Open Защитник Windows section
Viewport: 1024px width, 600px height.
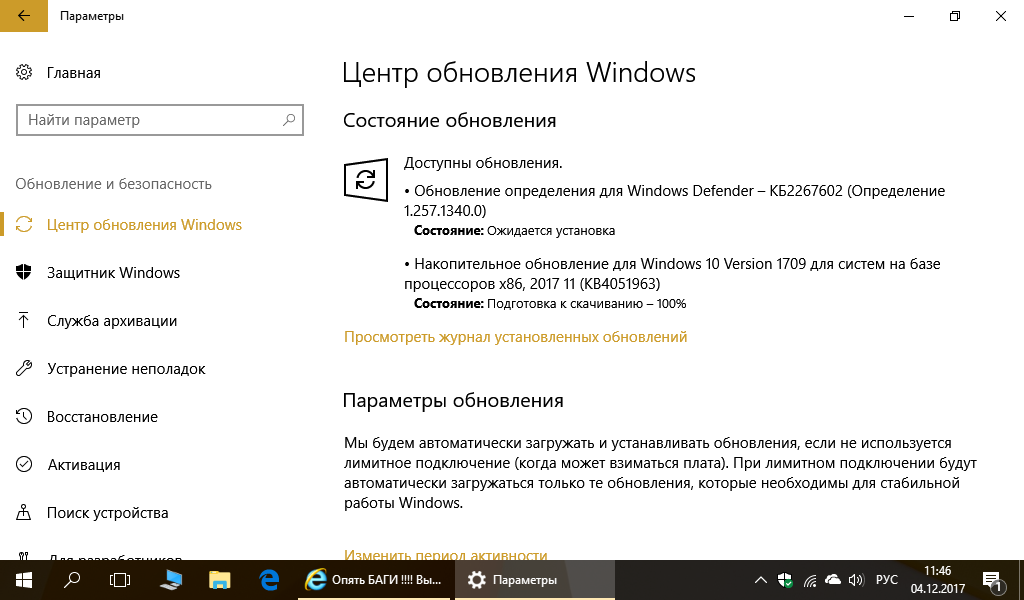pyautogui.click(x=114, y=272)
